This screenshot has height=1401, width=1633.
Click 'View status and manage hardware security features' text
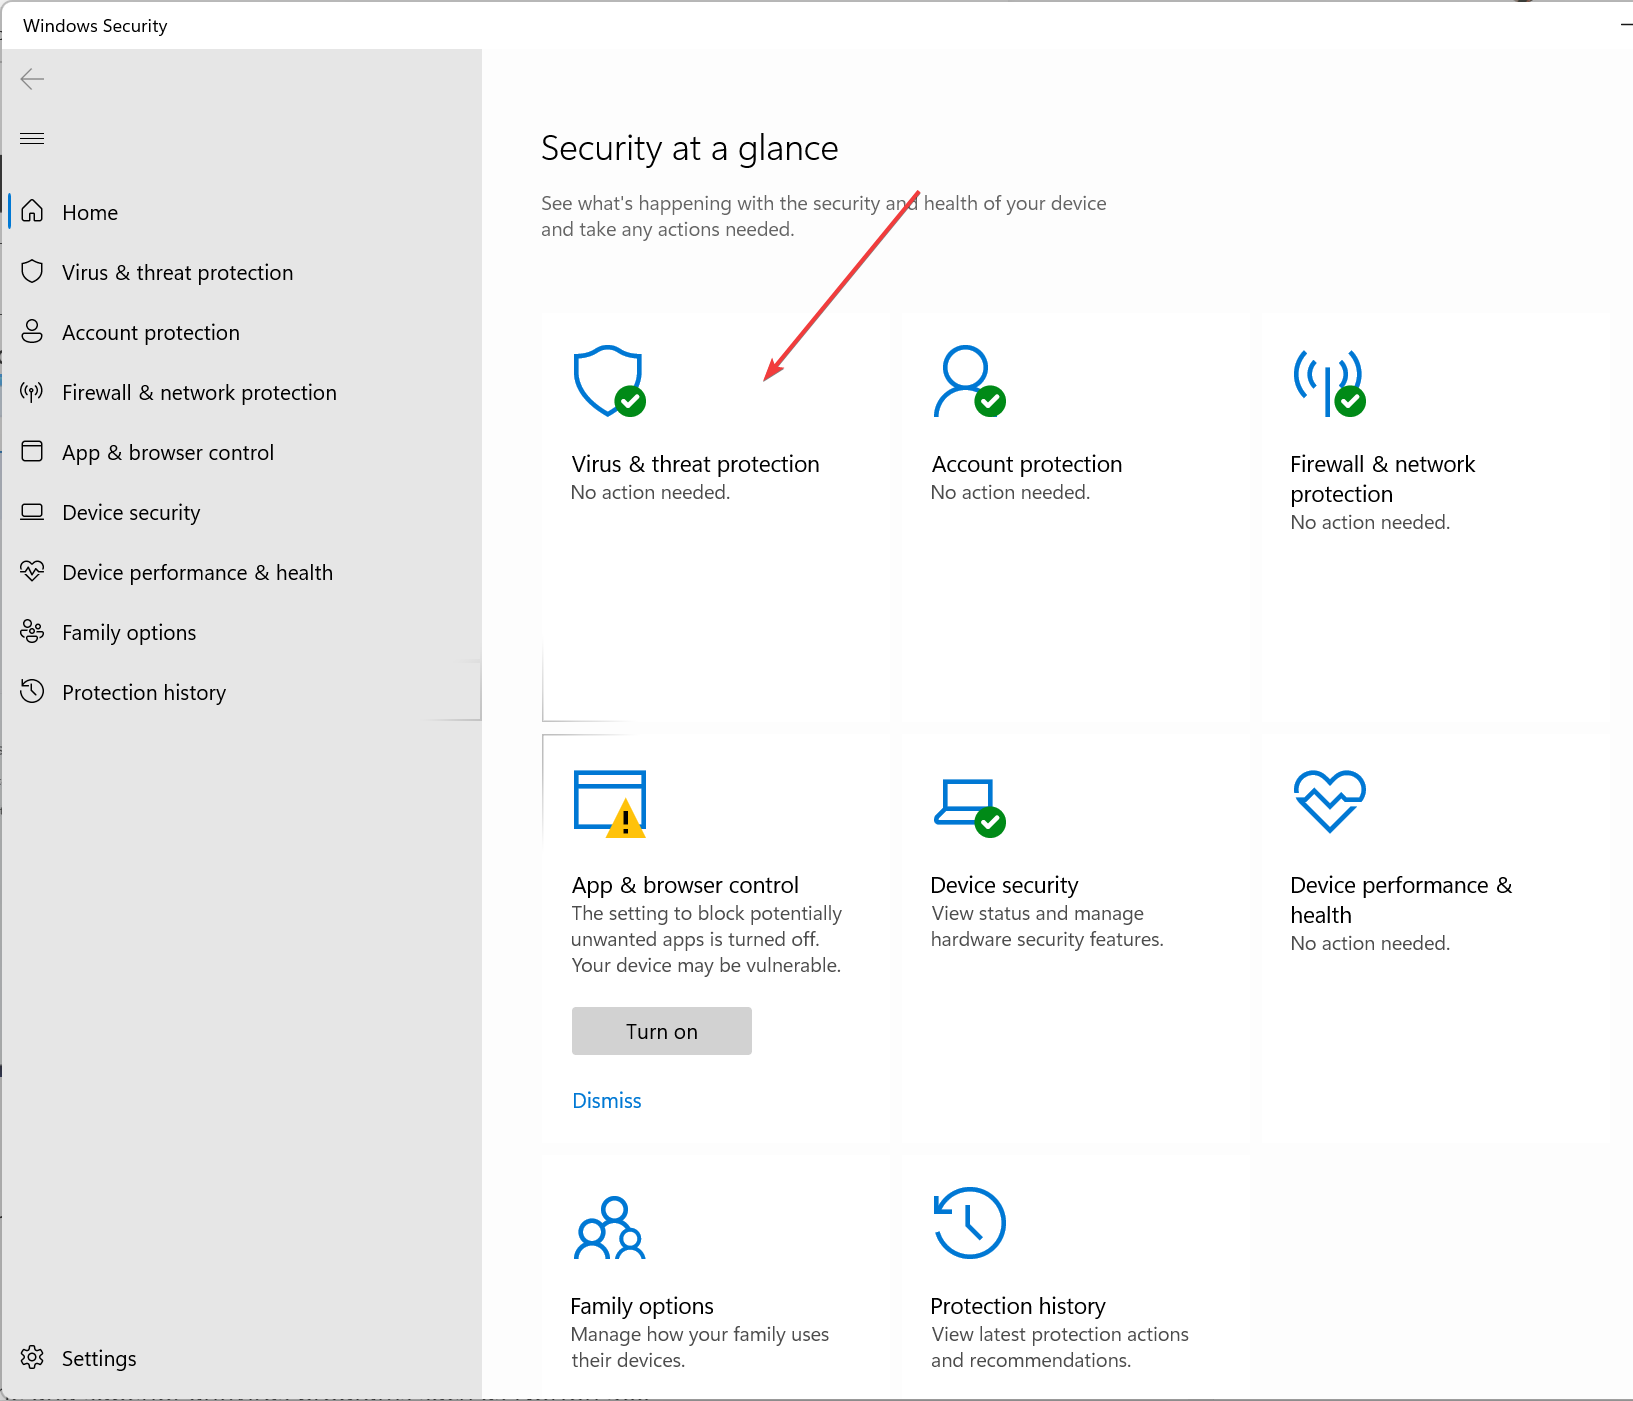[1047, 926]
